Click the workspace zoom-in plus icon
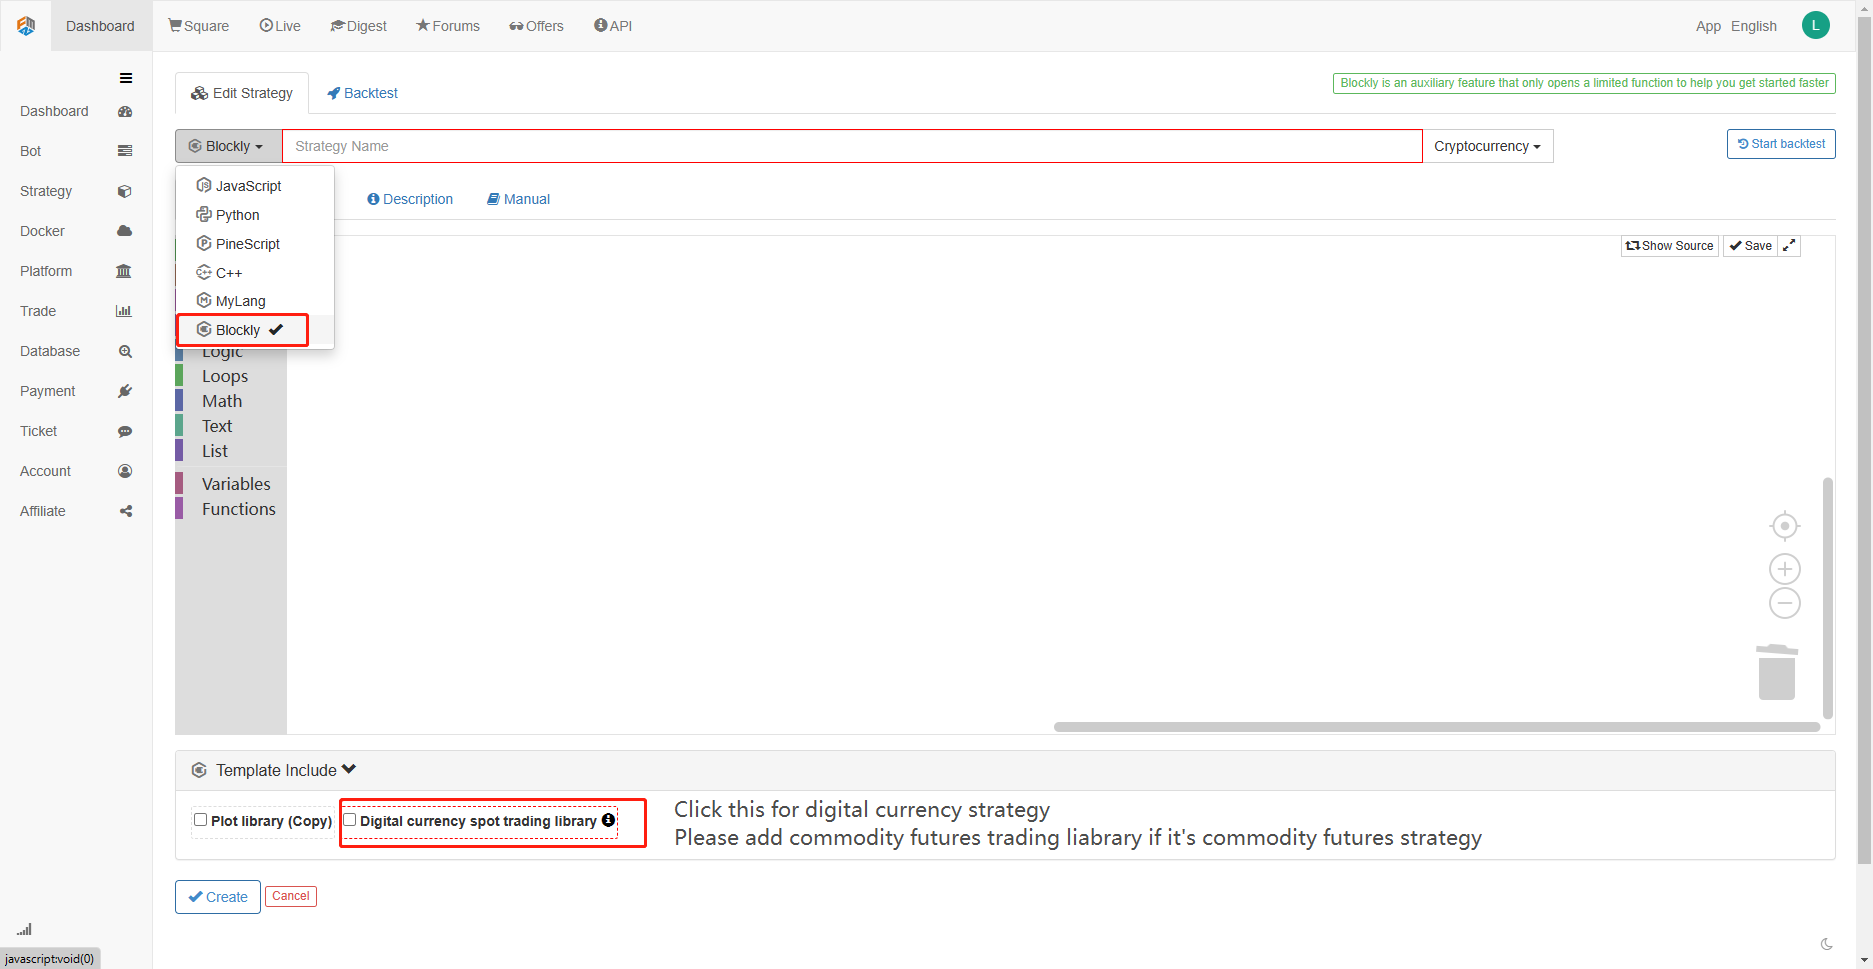Image resolution: width=1873 pixels, height=969 pixels. point(1784,569)
